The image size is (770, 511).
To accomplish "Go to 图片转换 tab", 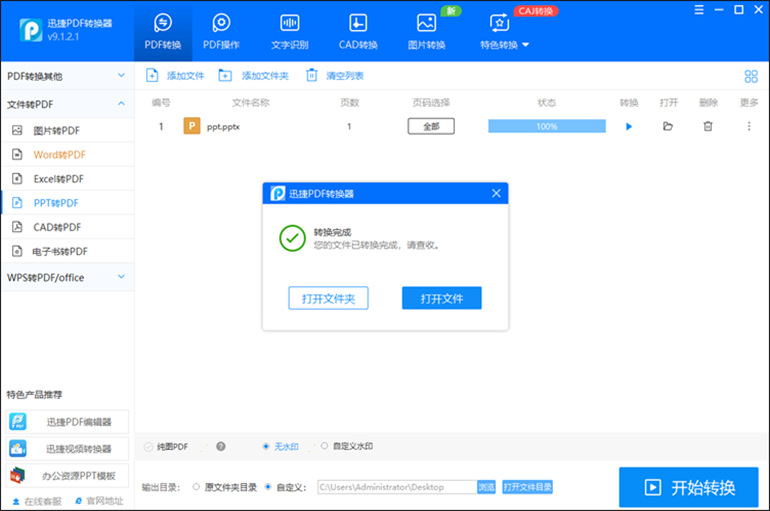I will (x=426, y=31).
